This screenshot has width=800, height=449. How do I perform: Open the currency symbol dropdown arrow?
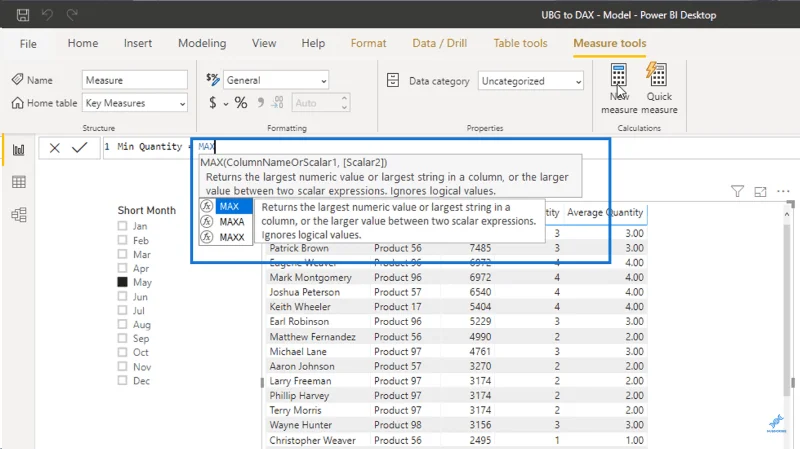point(226,104)
